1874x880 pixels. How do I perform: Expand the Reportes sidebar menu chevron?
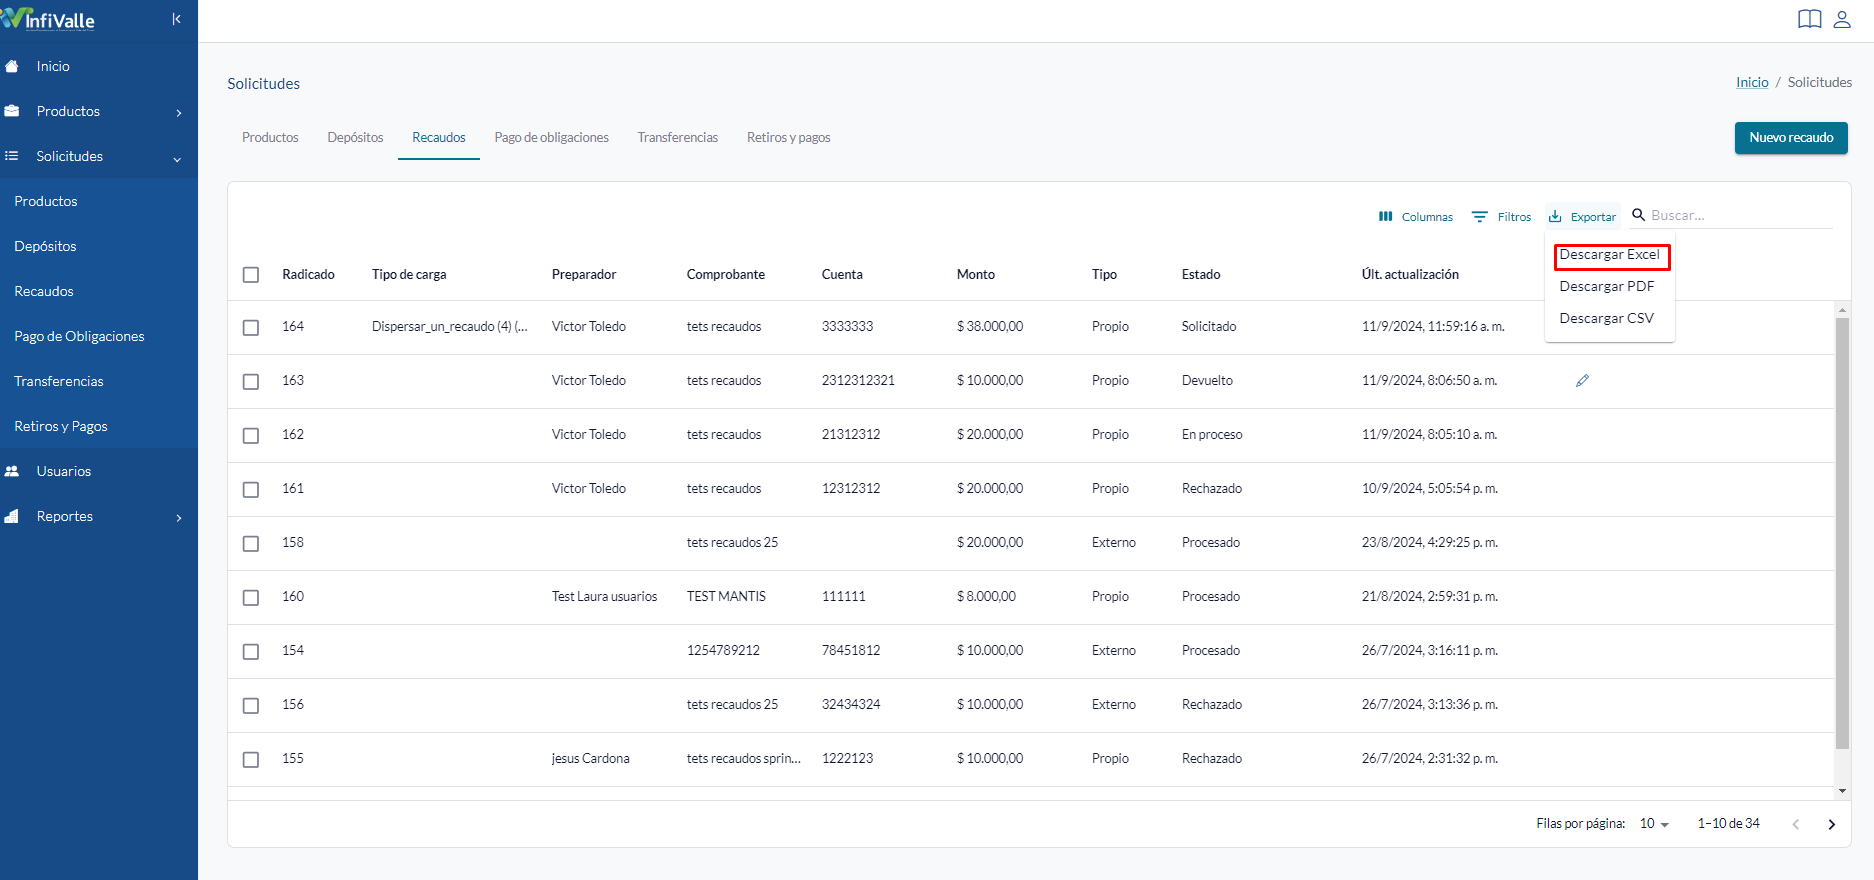pos(179,518)
